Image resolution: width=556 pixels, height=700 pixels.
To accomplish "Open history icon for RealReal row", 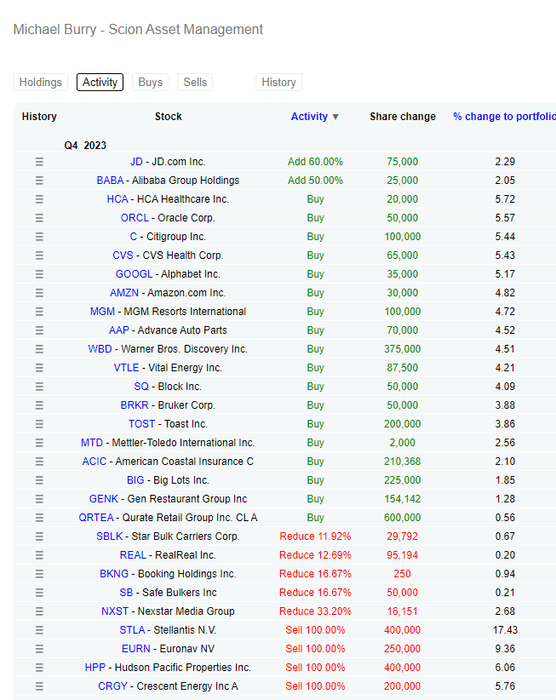I will [39, 555].
